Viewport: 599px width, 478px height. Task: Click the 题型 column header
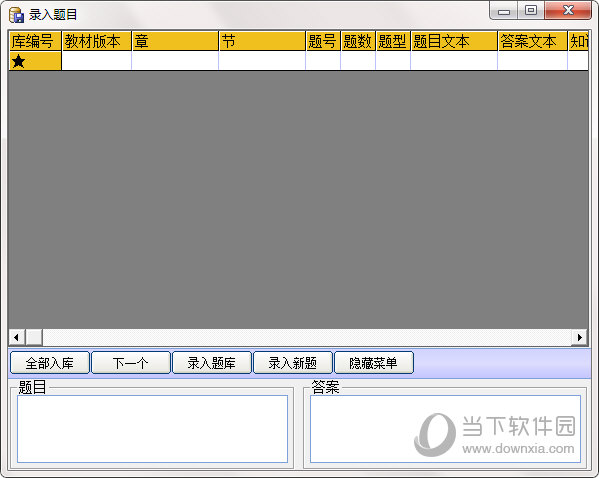tap(393, 41)
